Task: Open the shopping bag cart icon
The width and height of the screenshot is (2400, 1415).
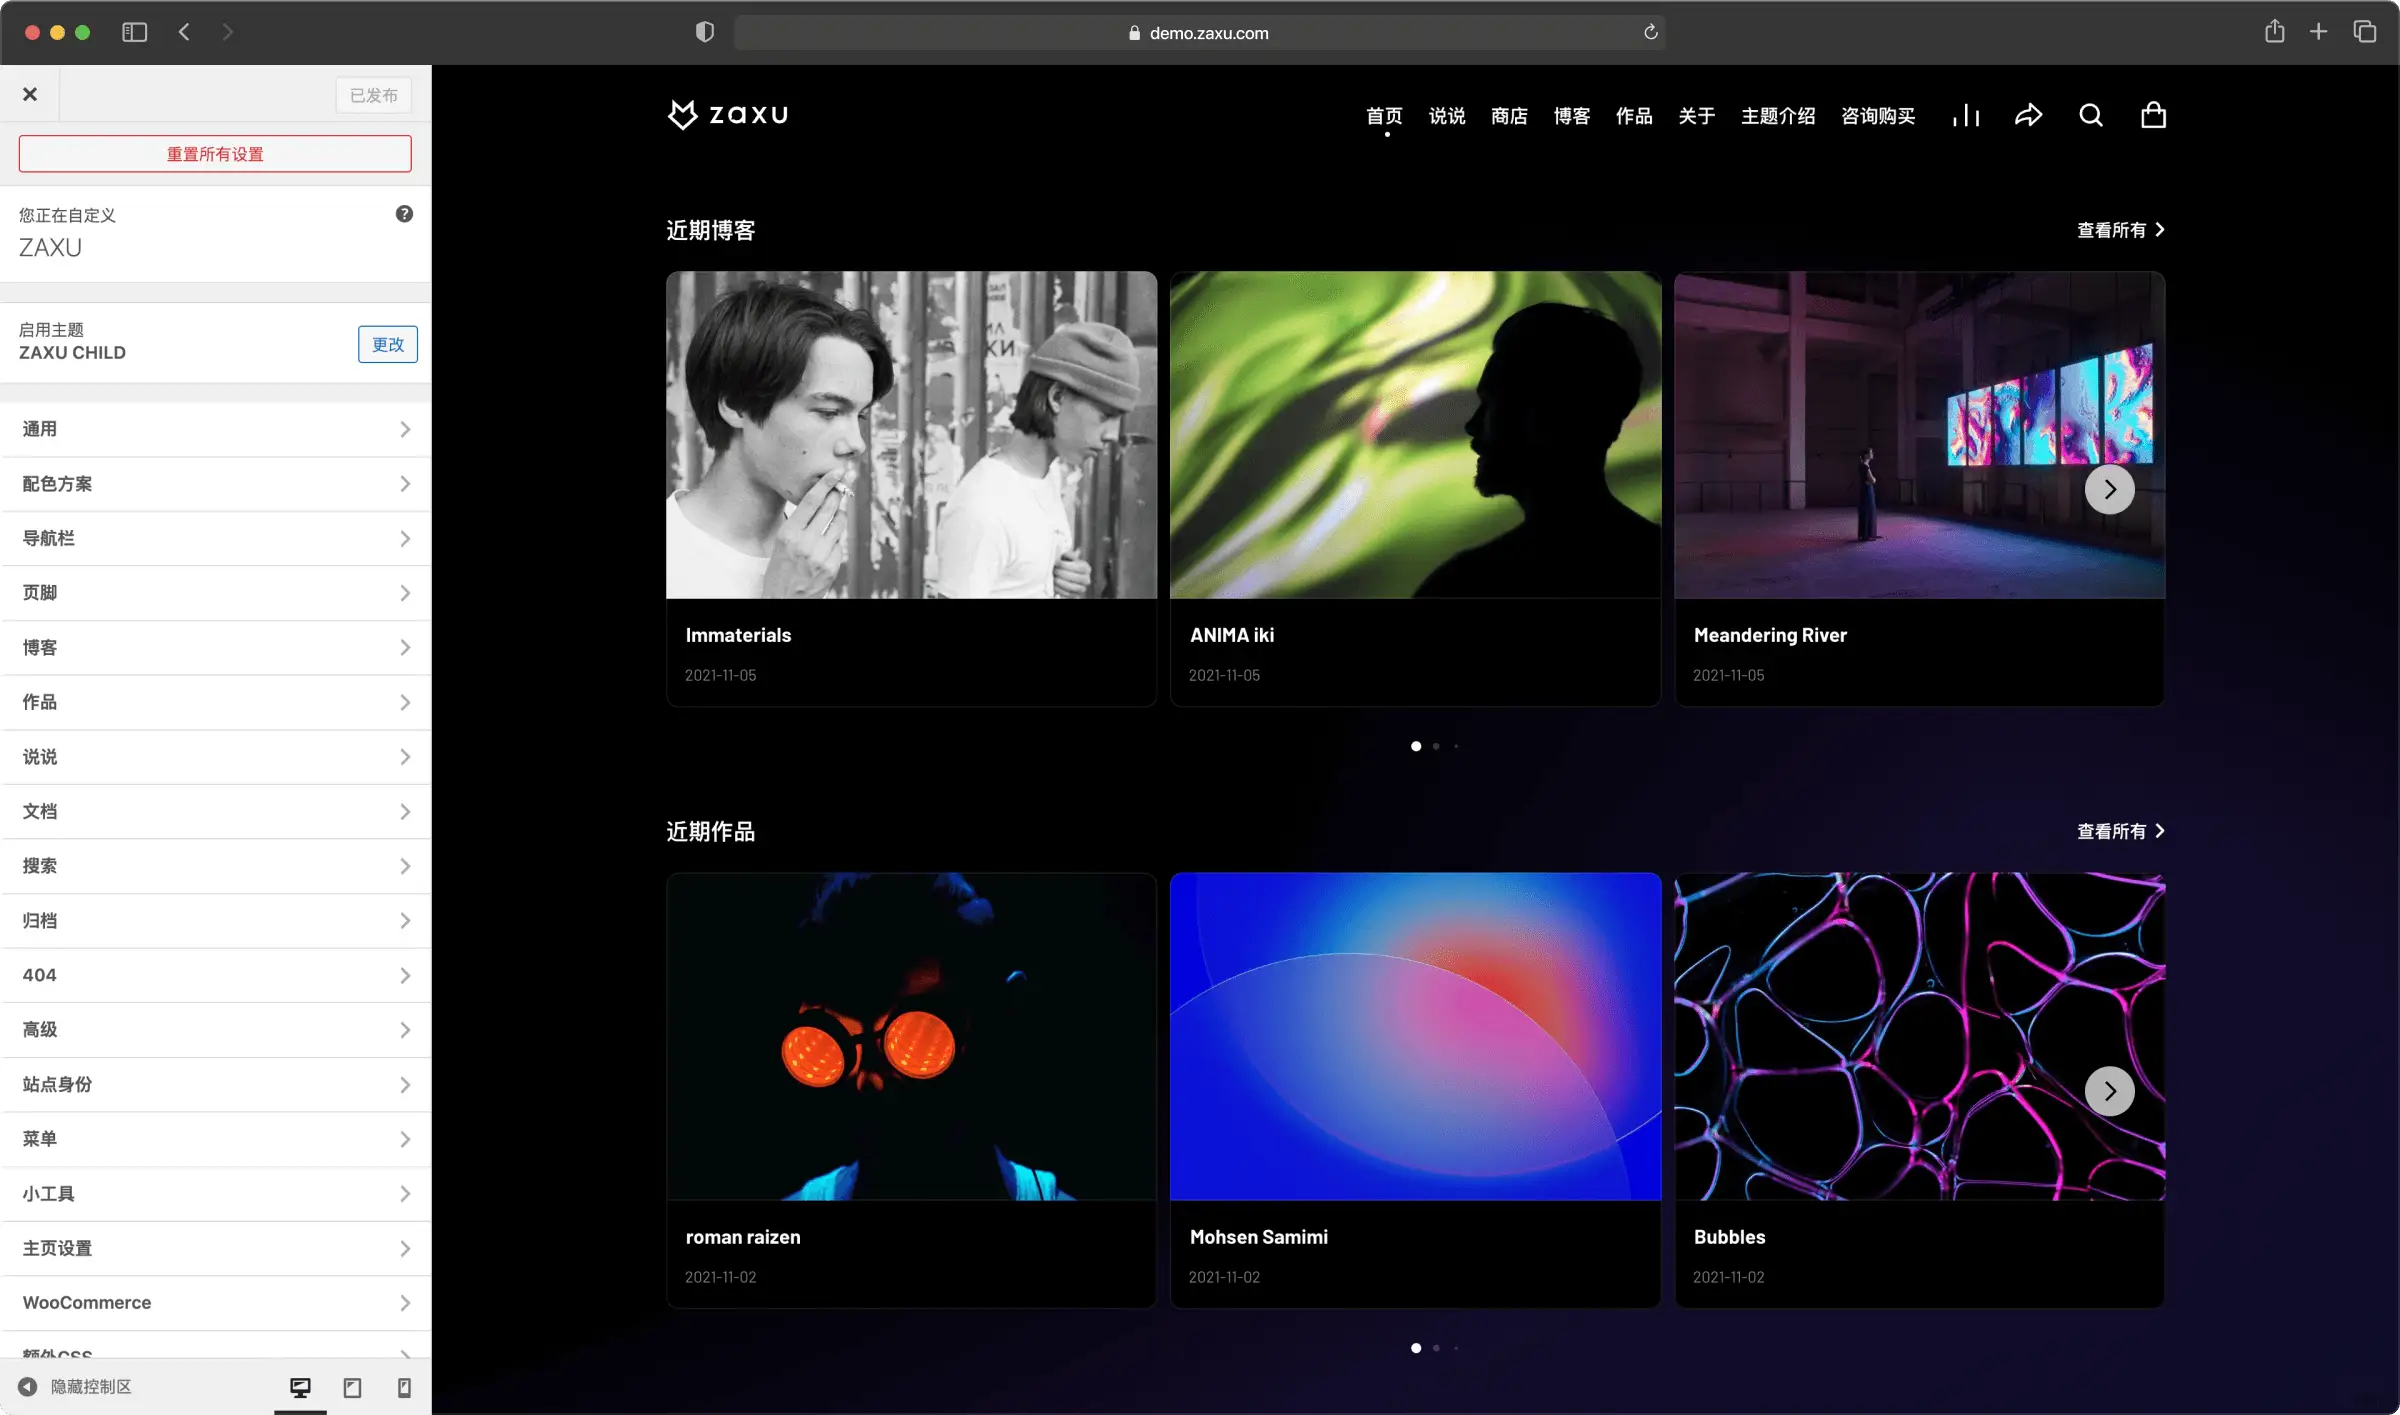Action: pos(2153,115)
